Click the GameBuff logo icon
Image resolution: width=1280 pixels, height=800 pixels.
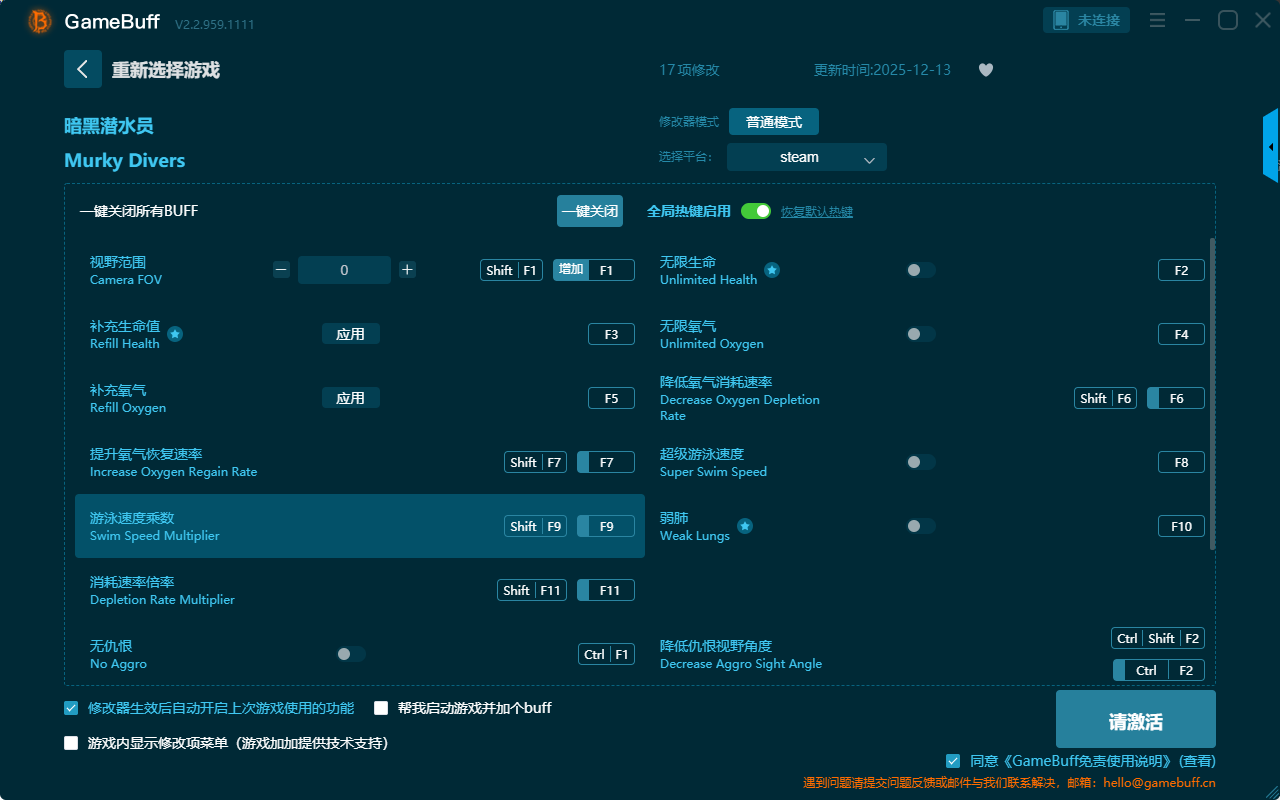coord(40,21)
